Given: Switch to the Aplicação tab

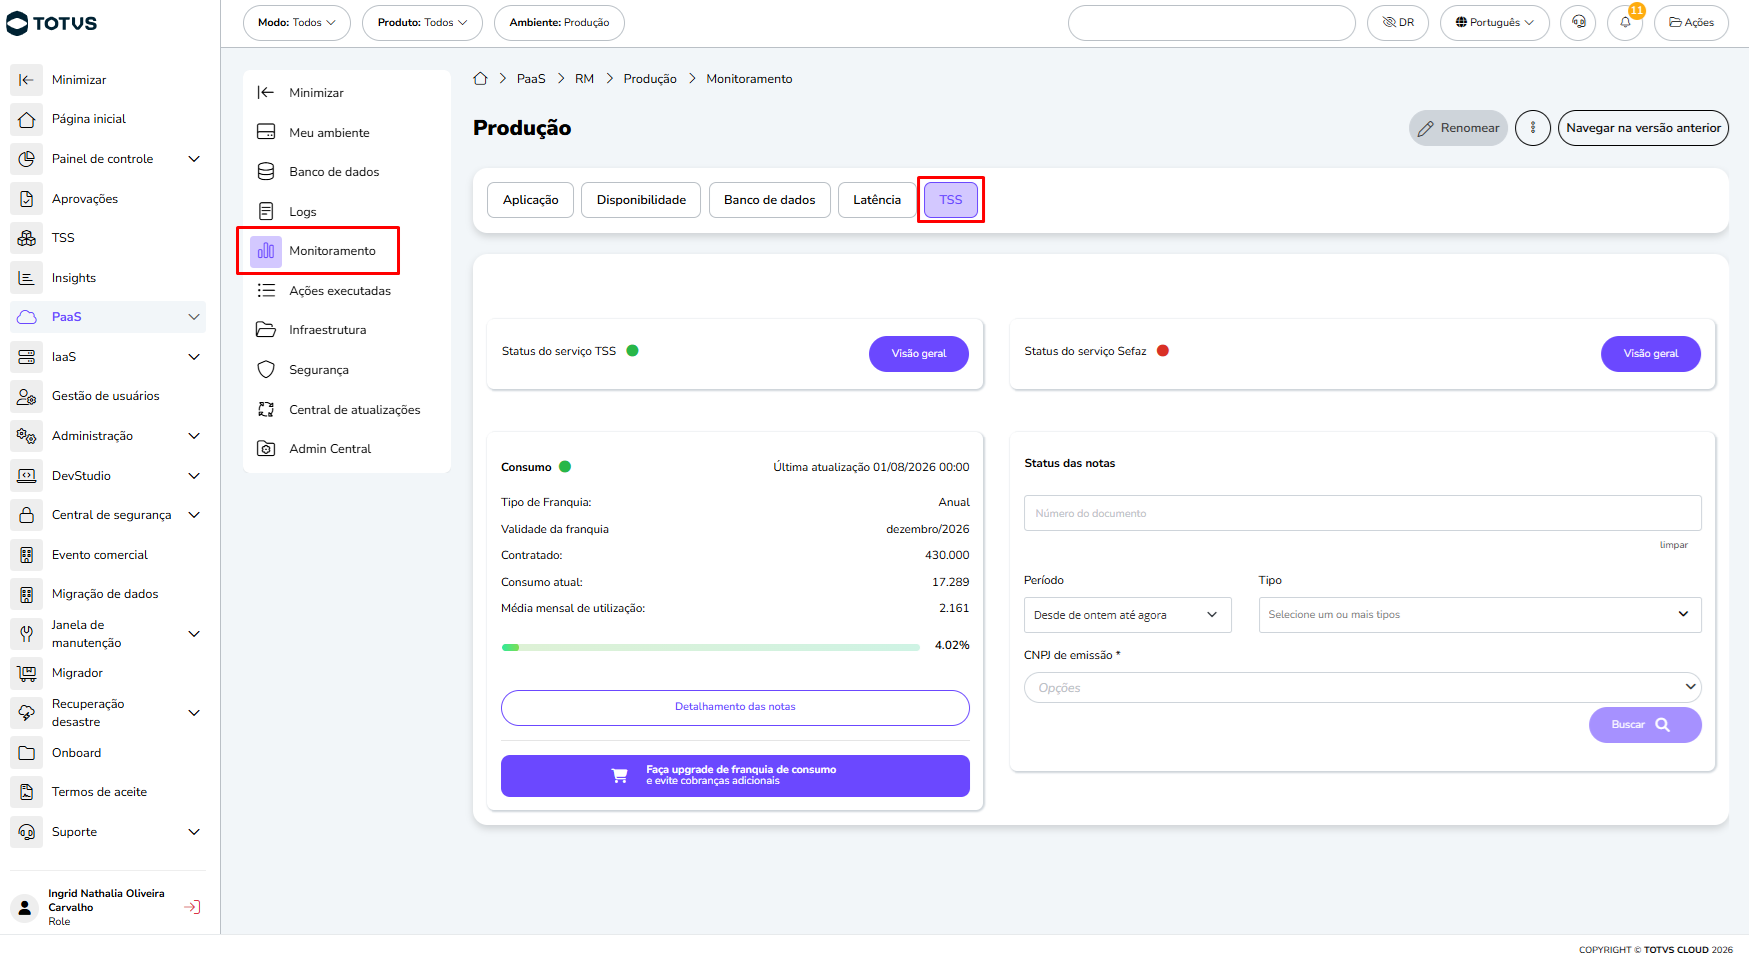Looking at the screenshot, I should coord(531,200).
